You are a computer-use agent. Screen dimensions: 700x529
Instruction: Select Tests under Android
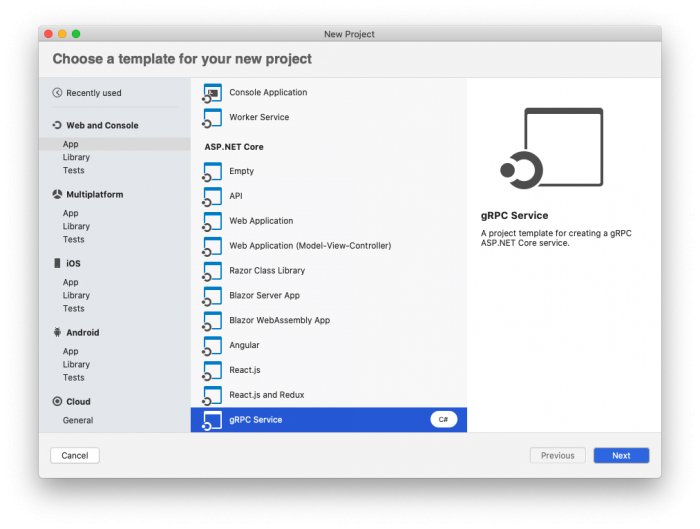click(74, 378)
